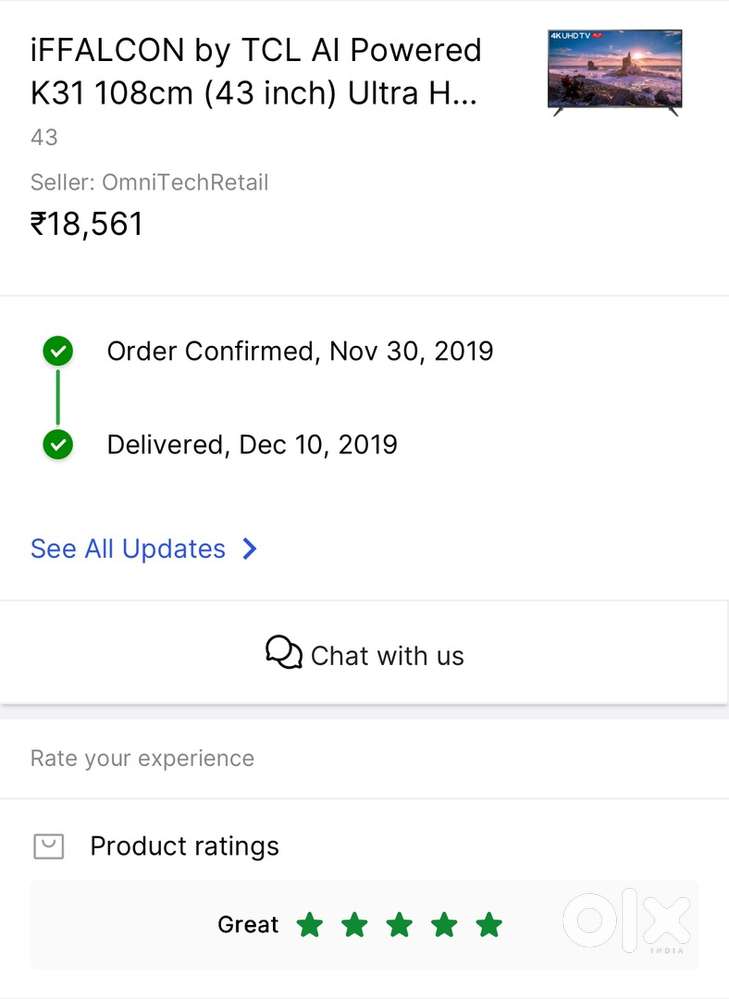Click the Great rating label
The width and height of the screenshot is (729, 999).
pos(248,925)
